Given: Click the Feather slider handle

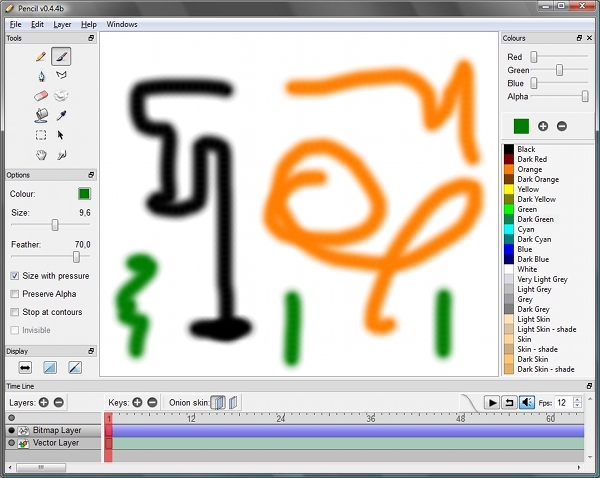Looking at the screenshot, I should 77,257.
